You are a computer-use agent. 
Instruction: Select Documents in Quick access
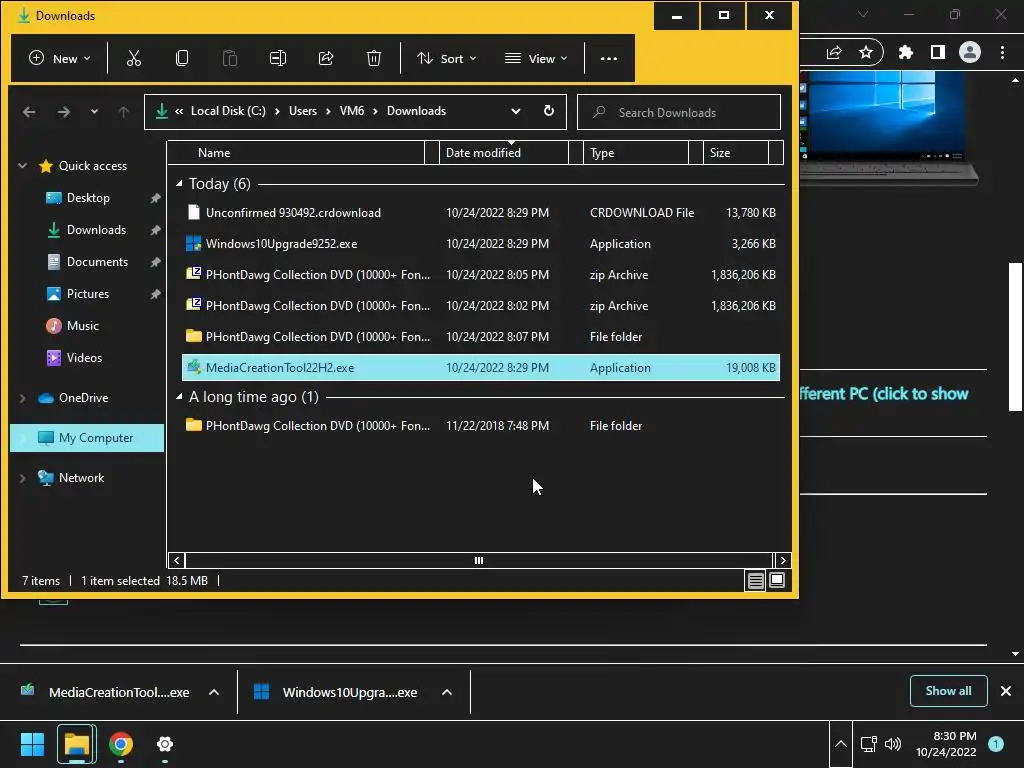(97, 262)
